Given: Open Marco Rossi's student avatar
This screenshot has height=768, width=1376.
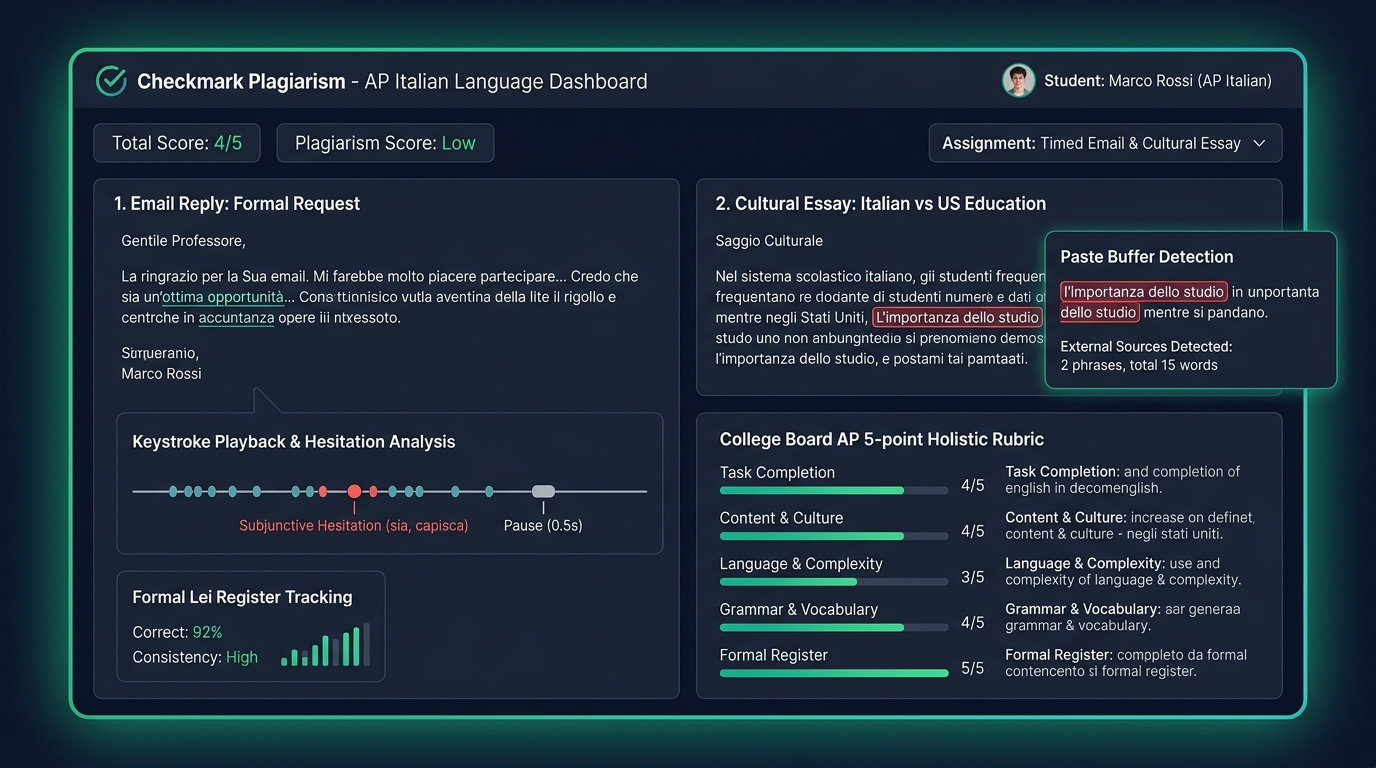Looking at the screenshot, I should 1018,81.
